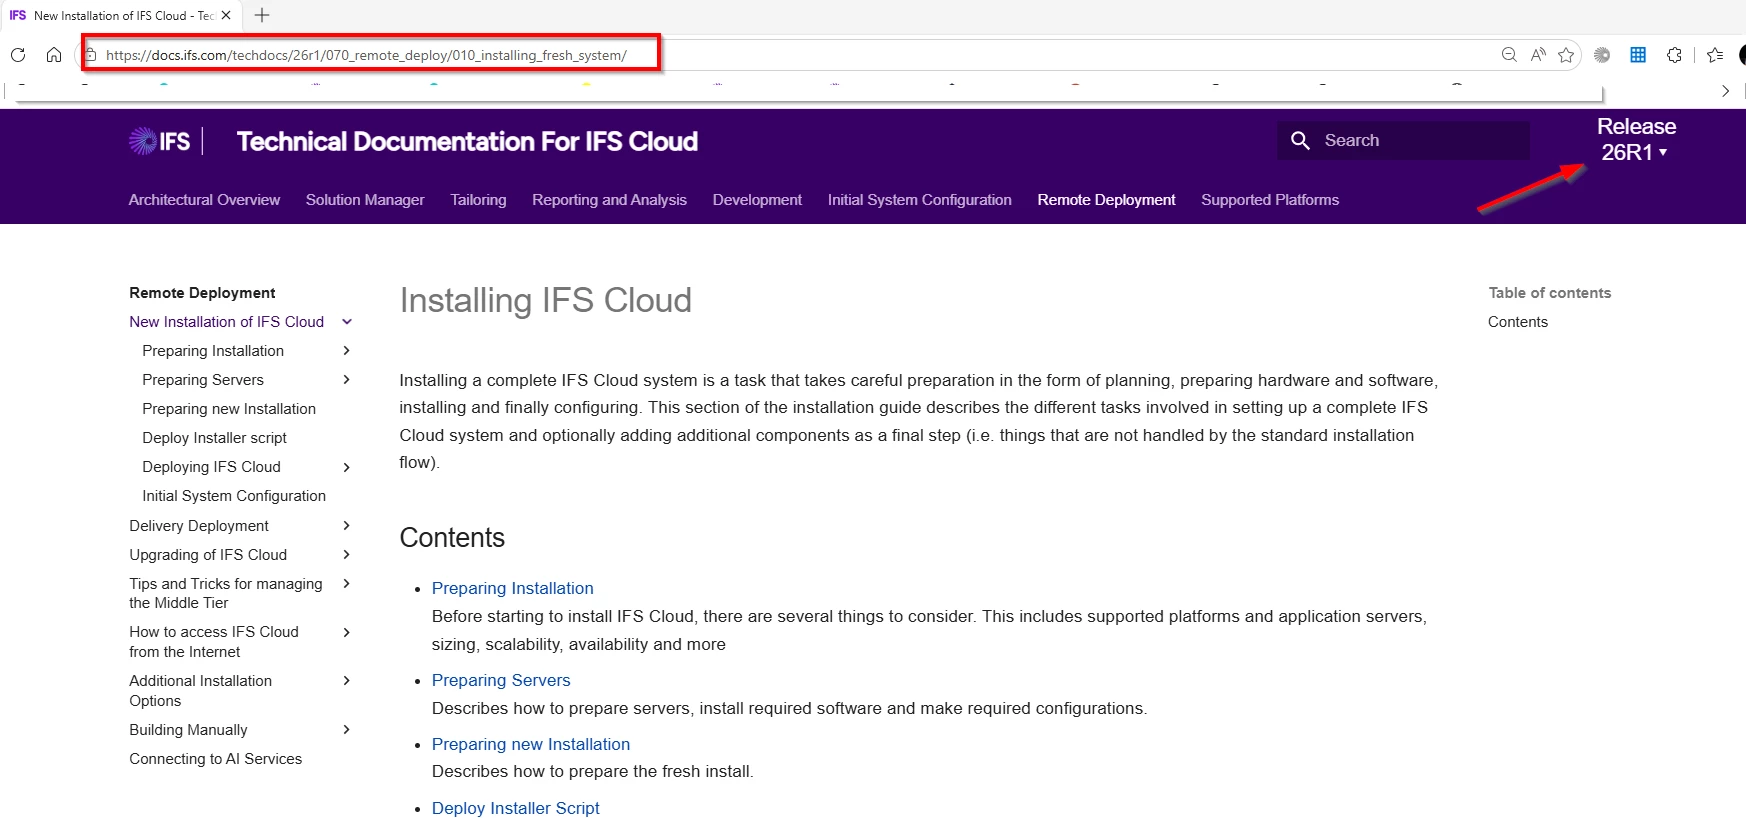Click the sidebar heading Remote Deployment
Screen dimensions: 1746x818
202,293
